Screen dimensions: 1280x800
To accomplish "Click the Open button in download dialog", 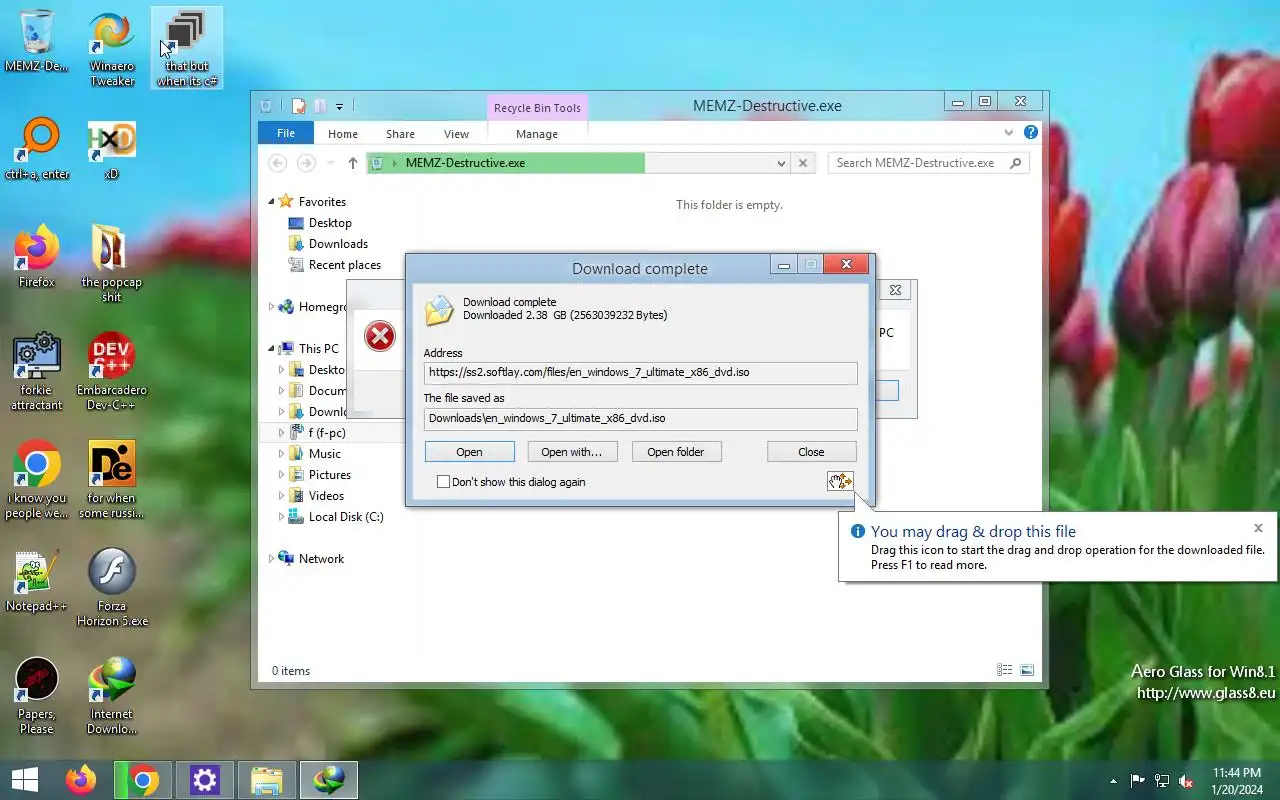I will coord(470,452).
